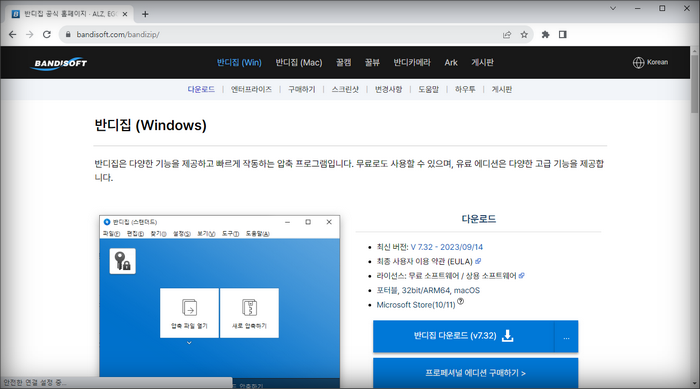Image resolution: width=700 pixels, height=389 pixels.
Task: Open 꿀캠 in top navigation
Action: click(343, 63)
